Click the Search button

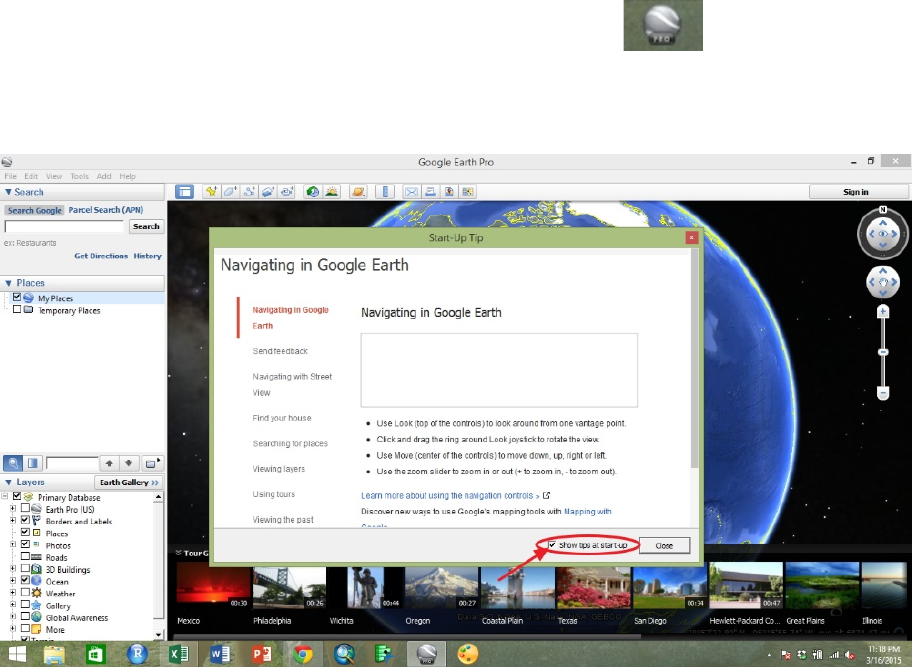pos(146,226)
